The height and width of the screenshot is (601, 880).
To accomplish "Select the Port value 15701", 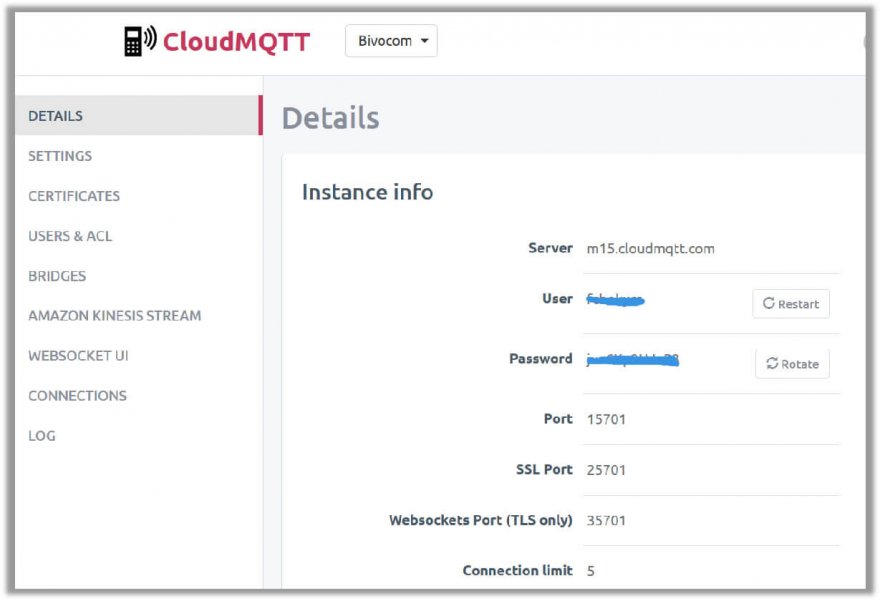I will (x=606, y=419).
